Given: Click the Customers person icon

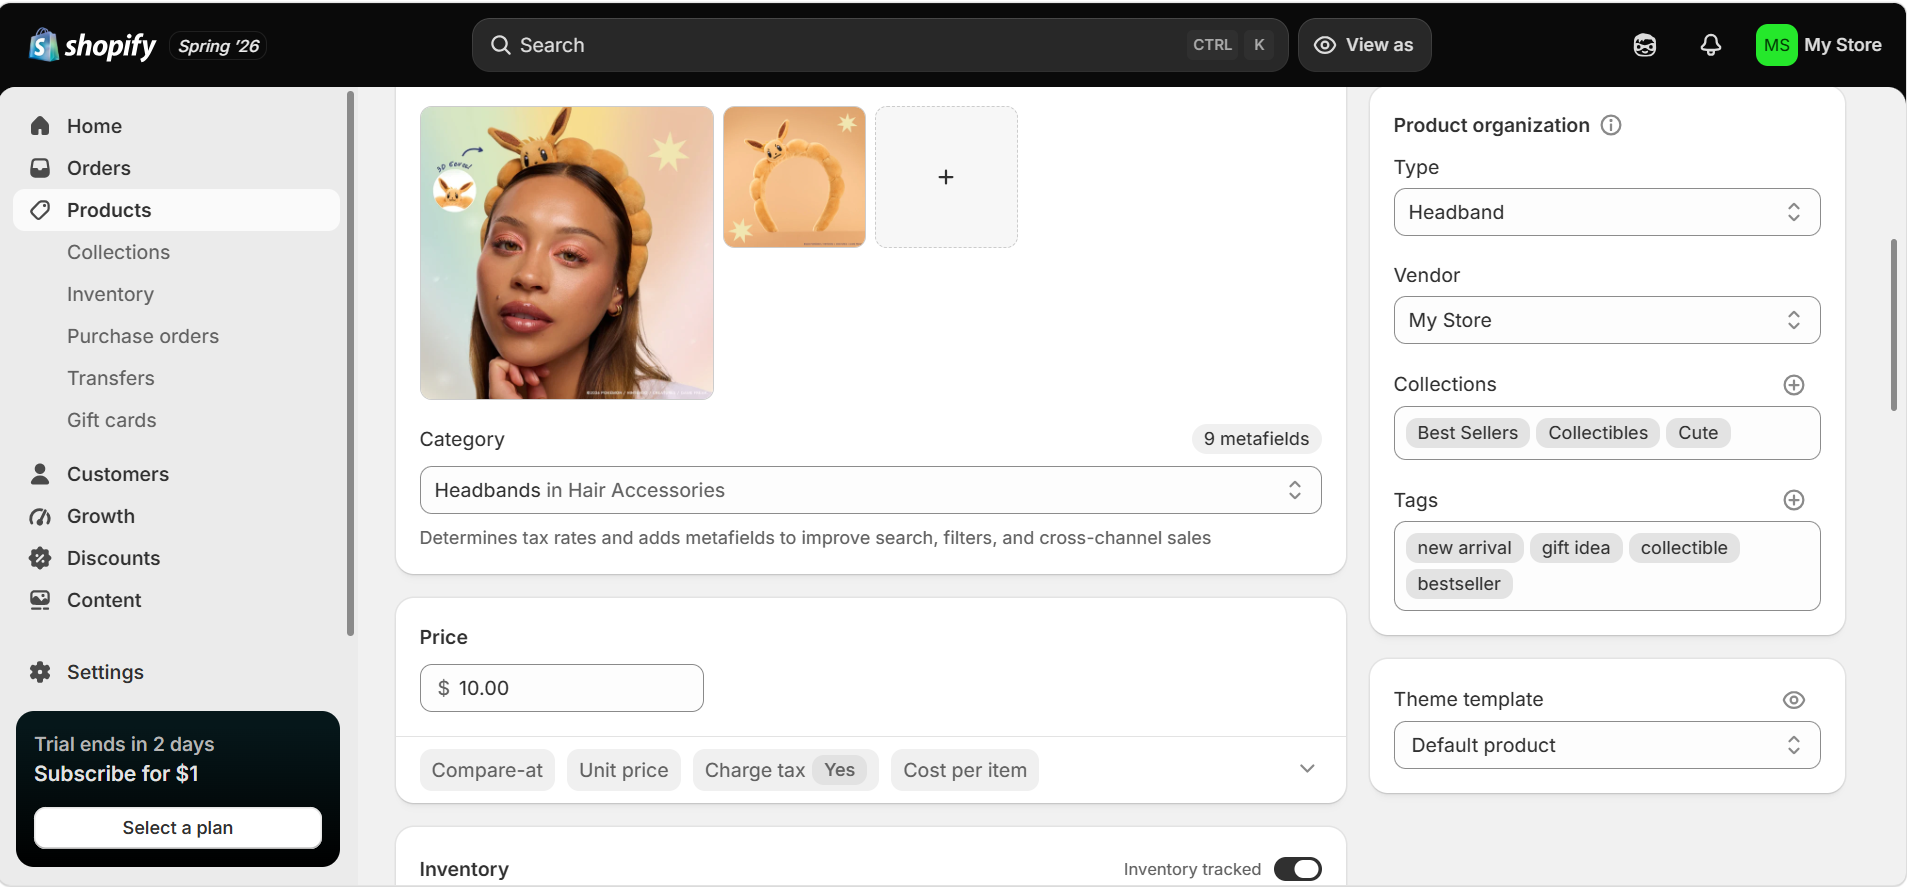Looking at the screenshot, I should (x=40, y=474).
